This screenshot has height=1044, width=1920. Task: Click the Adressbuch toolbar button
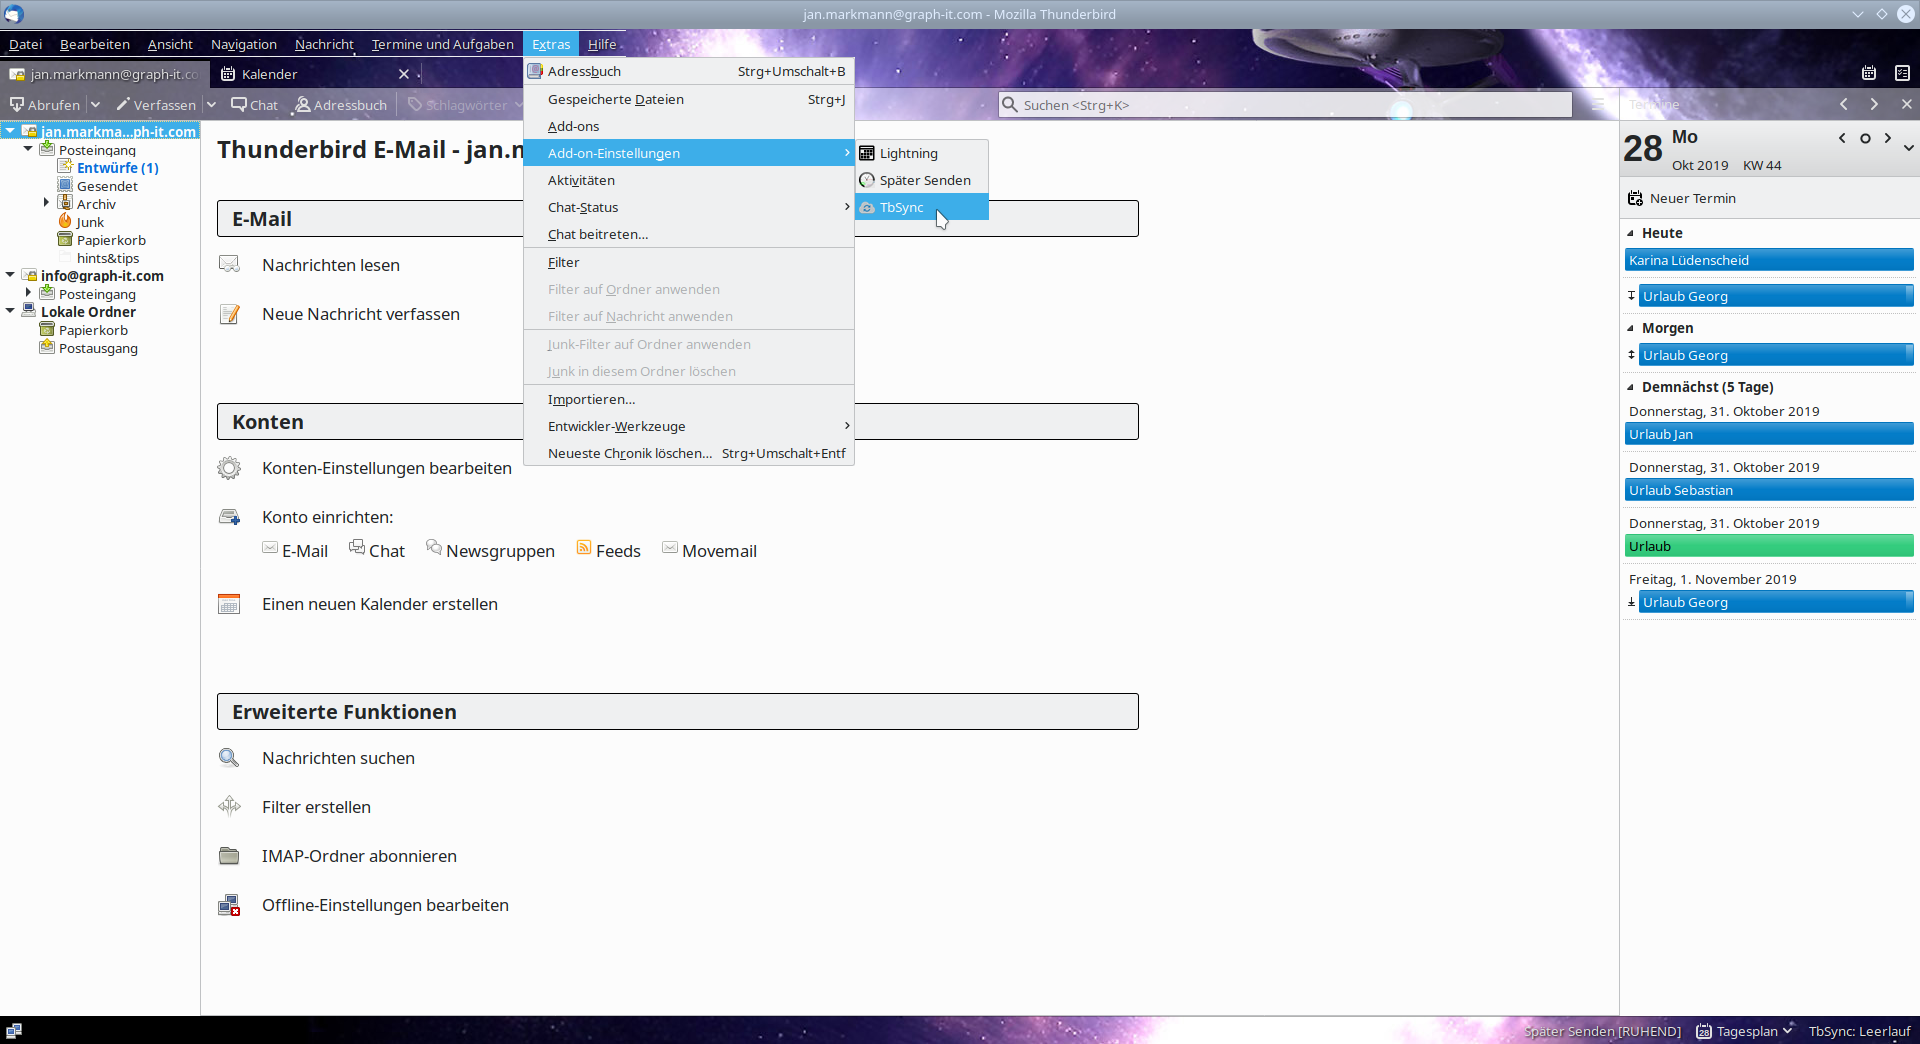pyautogui.click(x=341, y=105)
